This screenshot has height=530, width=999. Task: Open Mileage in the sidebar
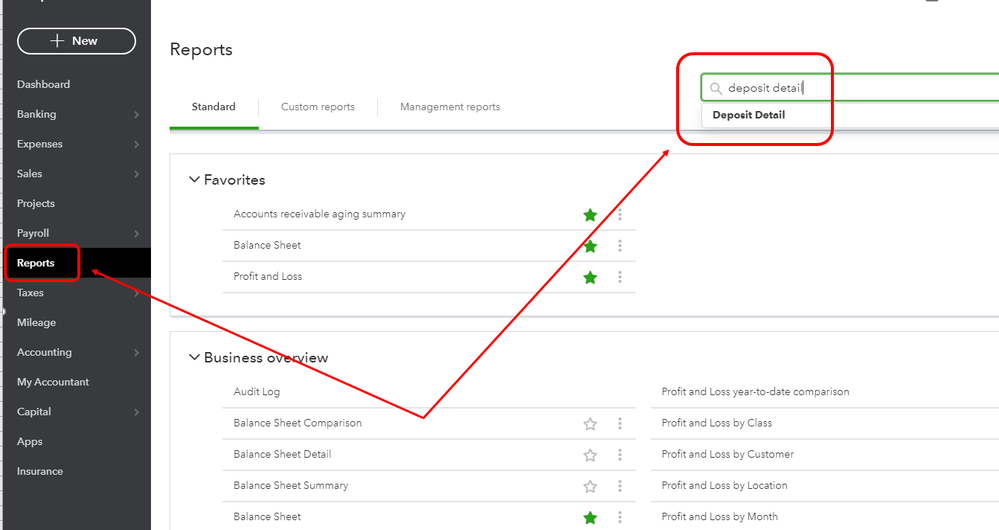36,322
